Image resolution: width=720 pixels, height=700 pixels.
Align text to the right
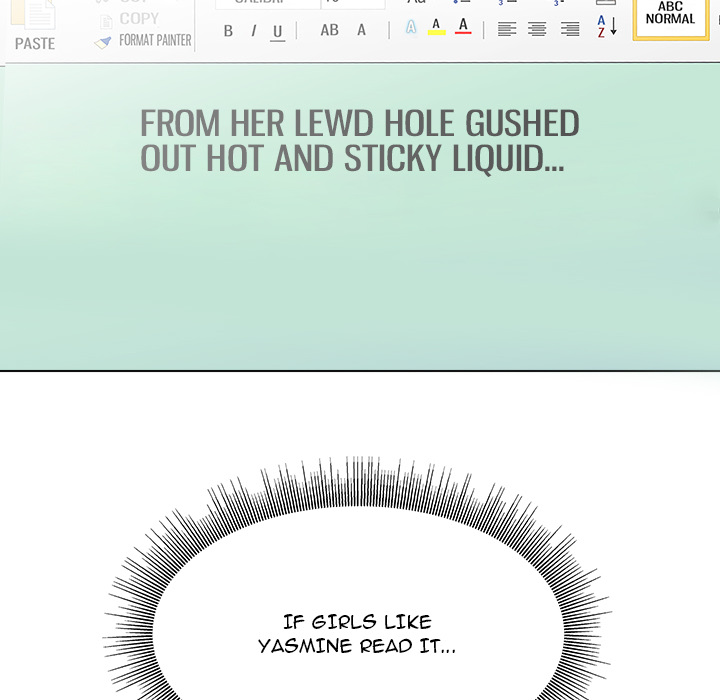pyautogui.click(x=570, y=29)
